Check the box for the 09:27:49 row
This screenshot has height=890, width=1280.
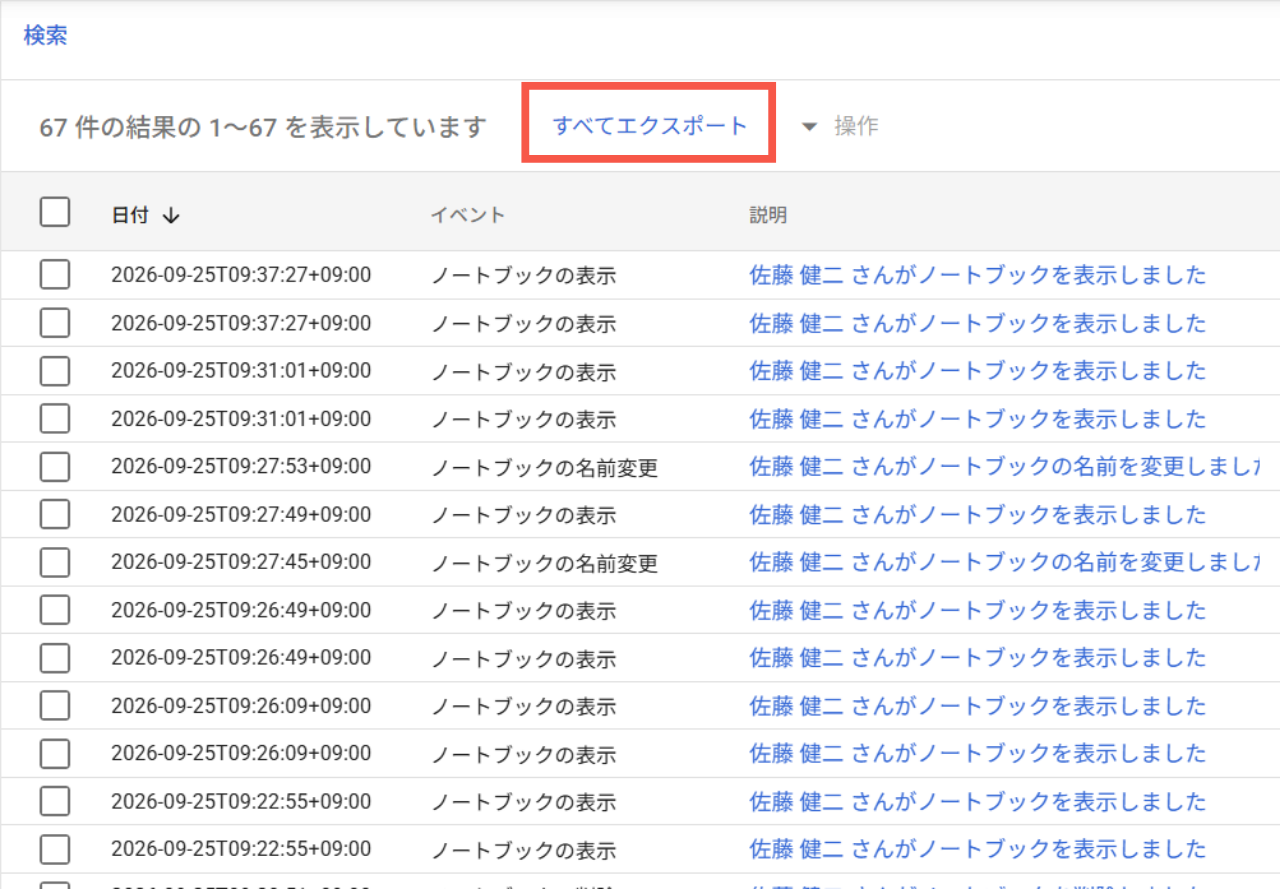55,515
